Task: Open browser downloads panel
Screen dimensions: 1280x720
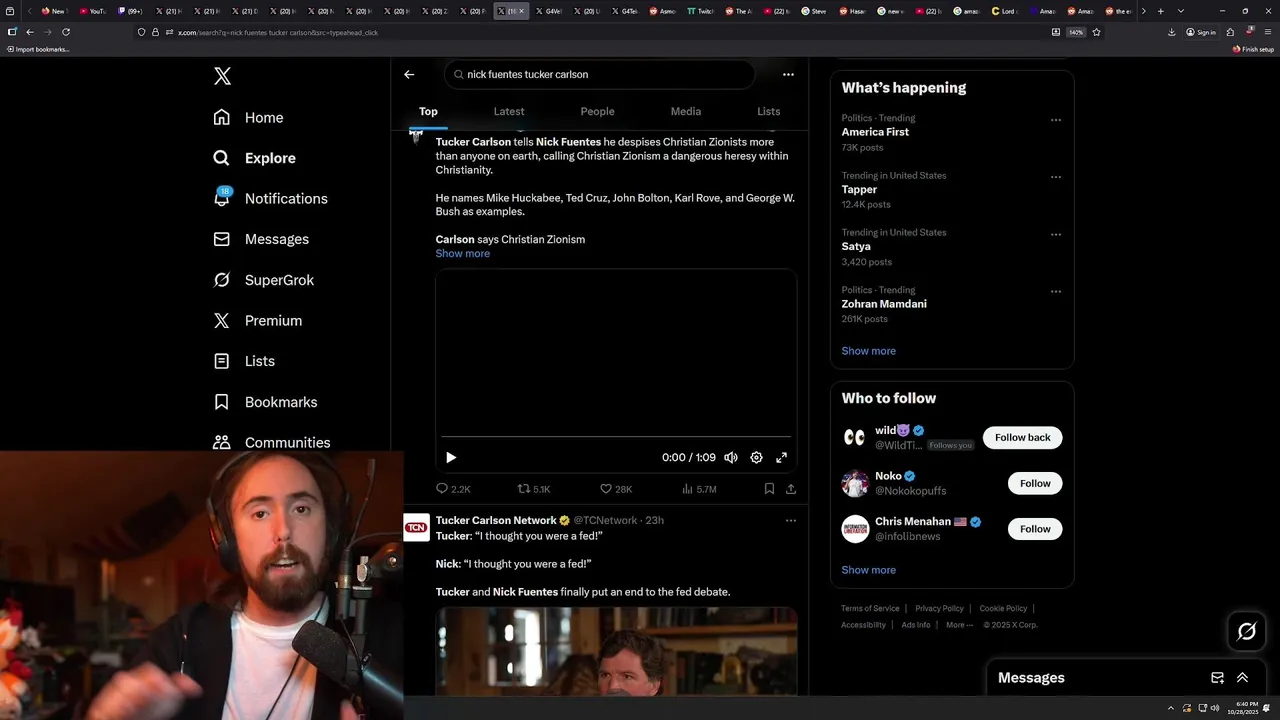Action: (1171, 32)
